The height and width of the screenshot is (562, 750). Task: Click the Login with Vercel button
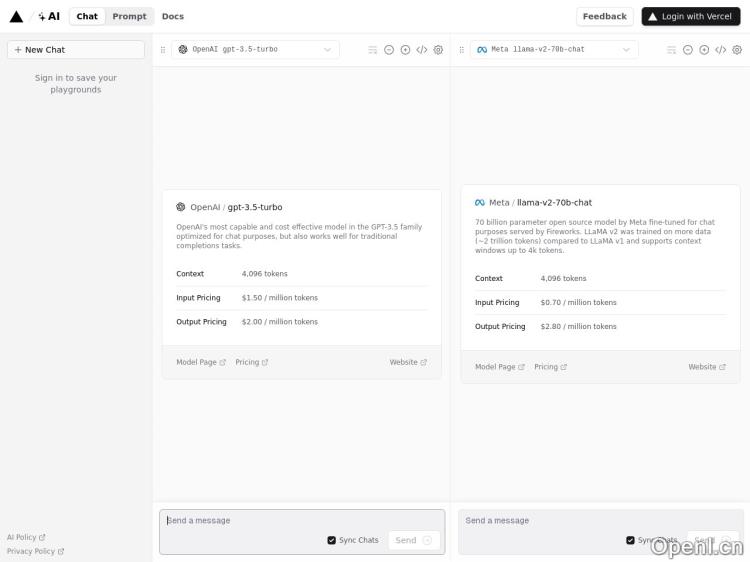[691, 16]
